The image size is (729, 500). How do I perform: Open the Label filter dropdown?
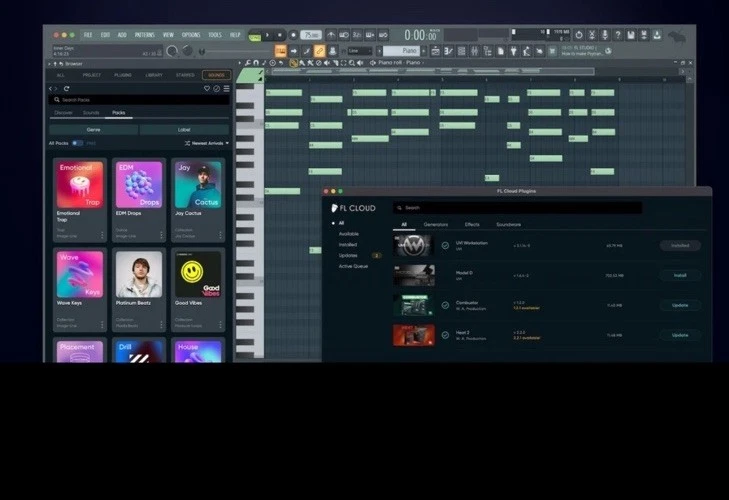click(x=184, y=130)
